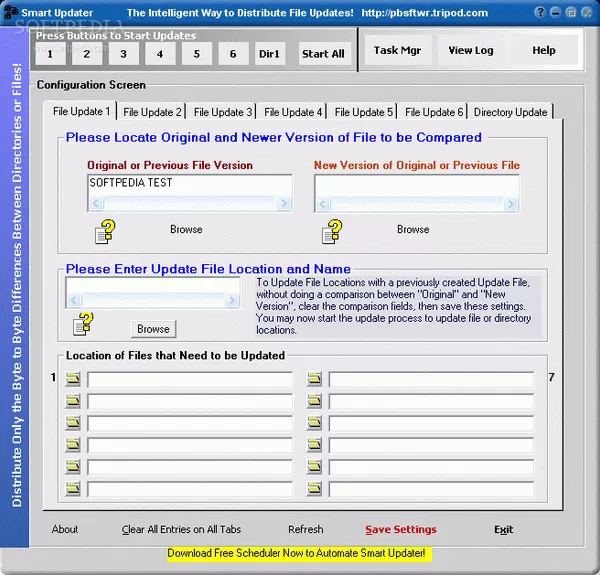The width and height of the screenshot is (600, 575).
Task: Click the help icon for Update File Location
Action: [x=83, y=324]
